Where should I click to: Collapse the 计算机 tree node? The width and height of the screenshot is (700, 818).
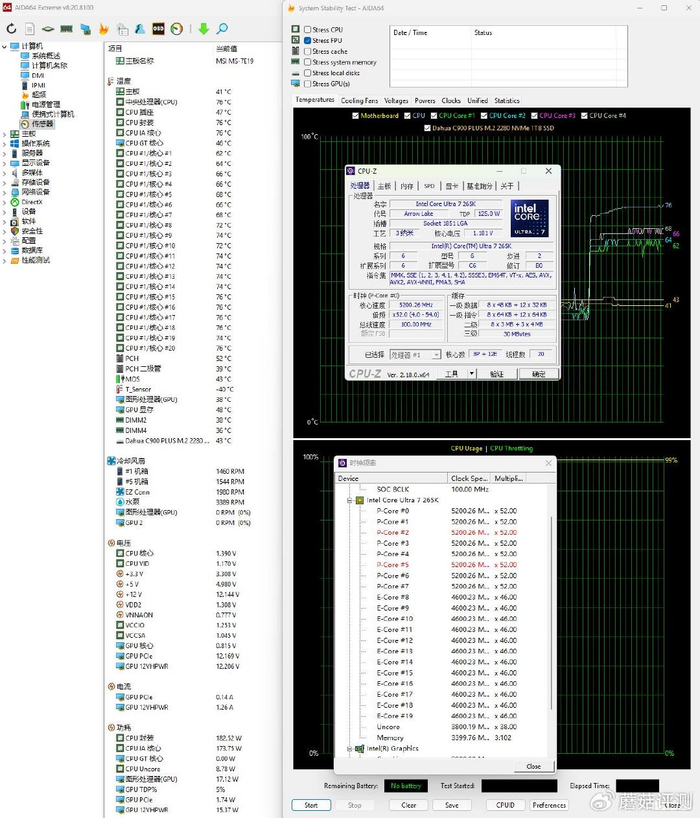[5, 46]
